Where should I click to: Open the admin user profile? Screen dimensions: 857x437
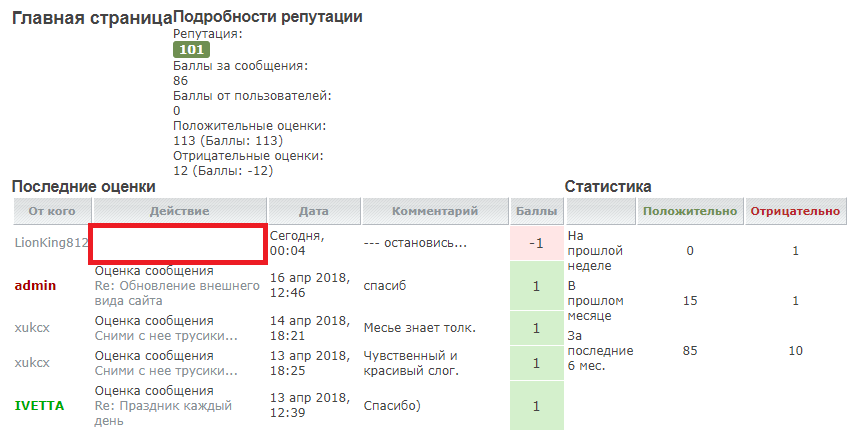pyautogui.click(x=35, y=285)
